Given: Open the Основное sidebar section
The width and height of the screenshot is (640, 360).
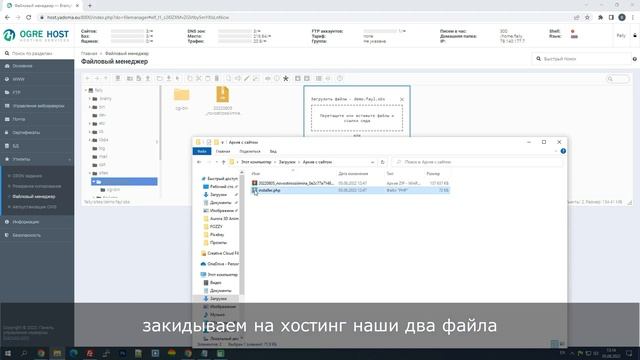Looking at the screenshot, I should point(22,66).
